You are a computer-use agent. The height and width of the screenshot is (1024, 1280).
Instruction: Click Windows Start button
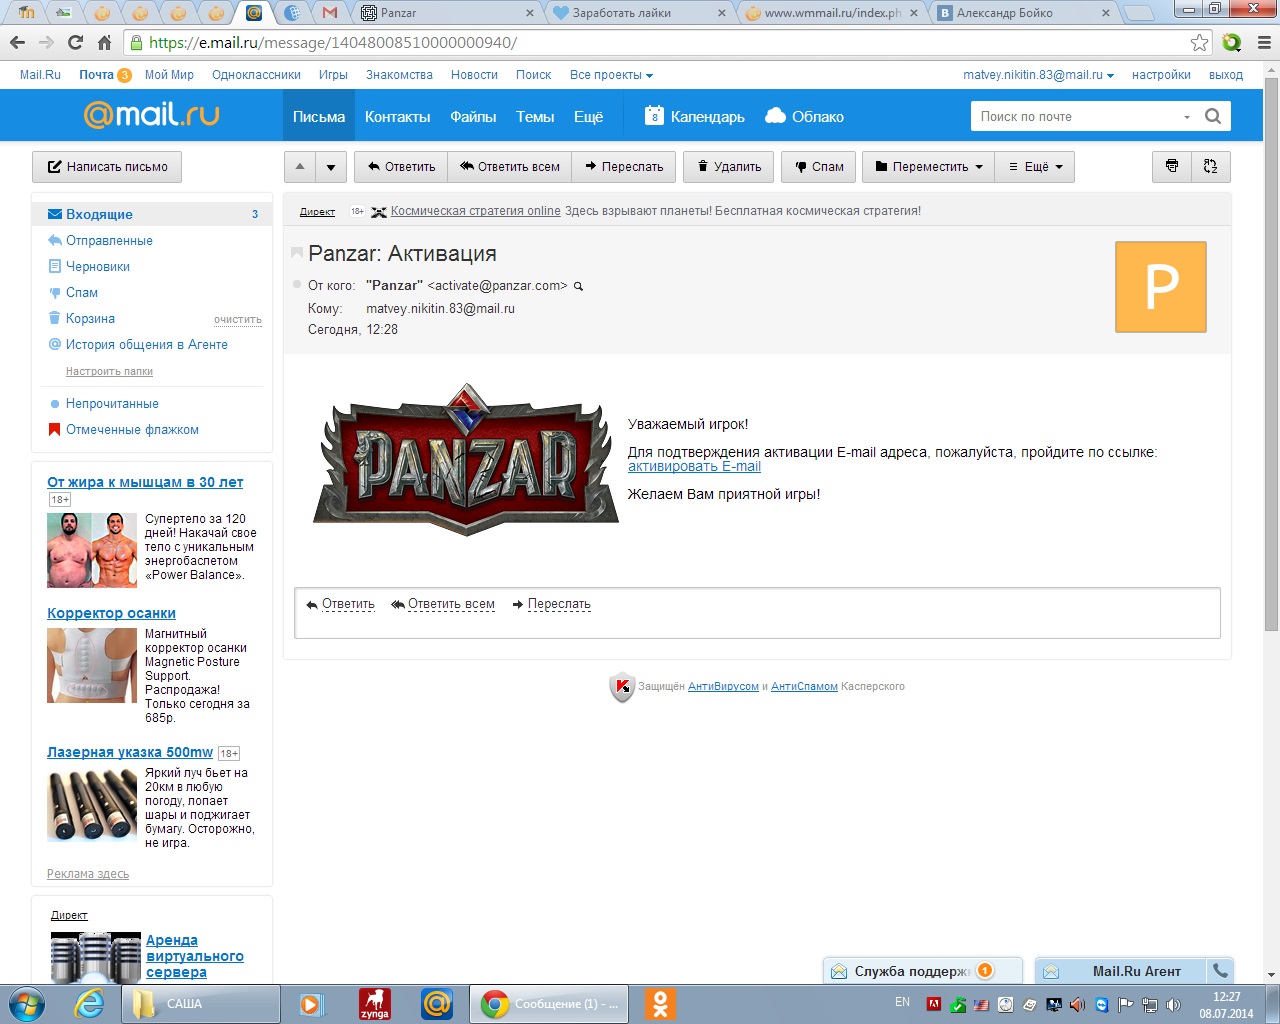26,1004
